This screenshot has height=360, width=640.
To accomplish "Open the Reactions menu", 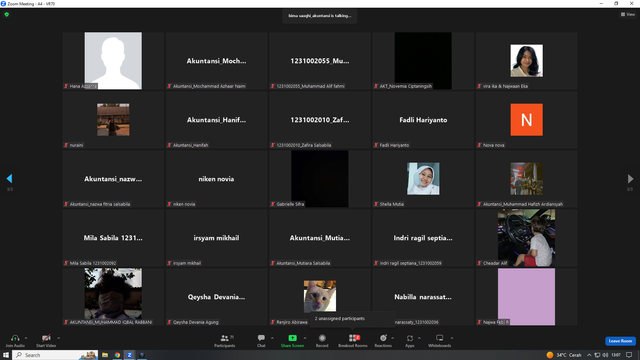I will click(383, 340).
